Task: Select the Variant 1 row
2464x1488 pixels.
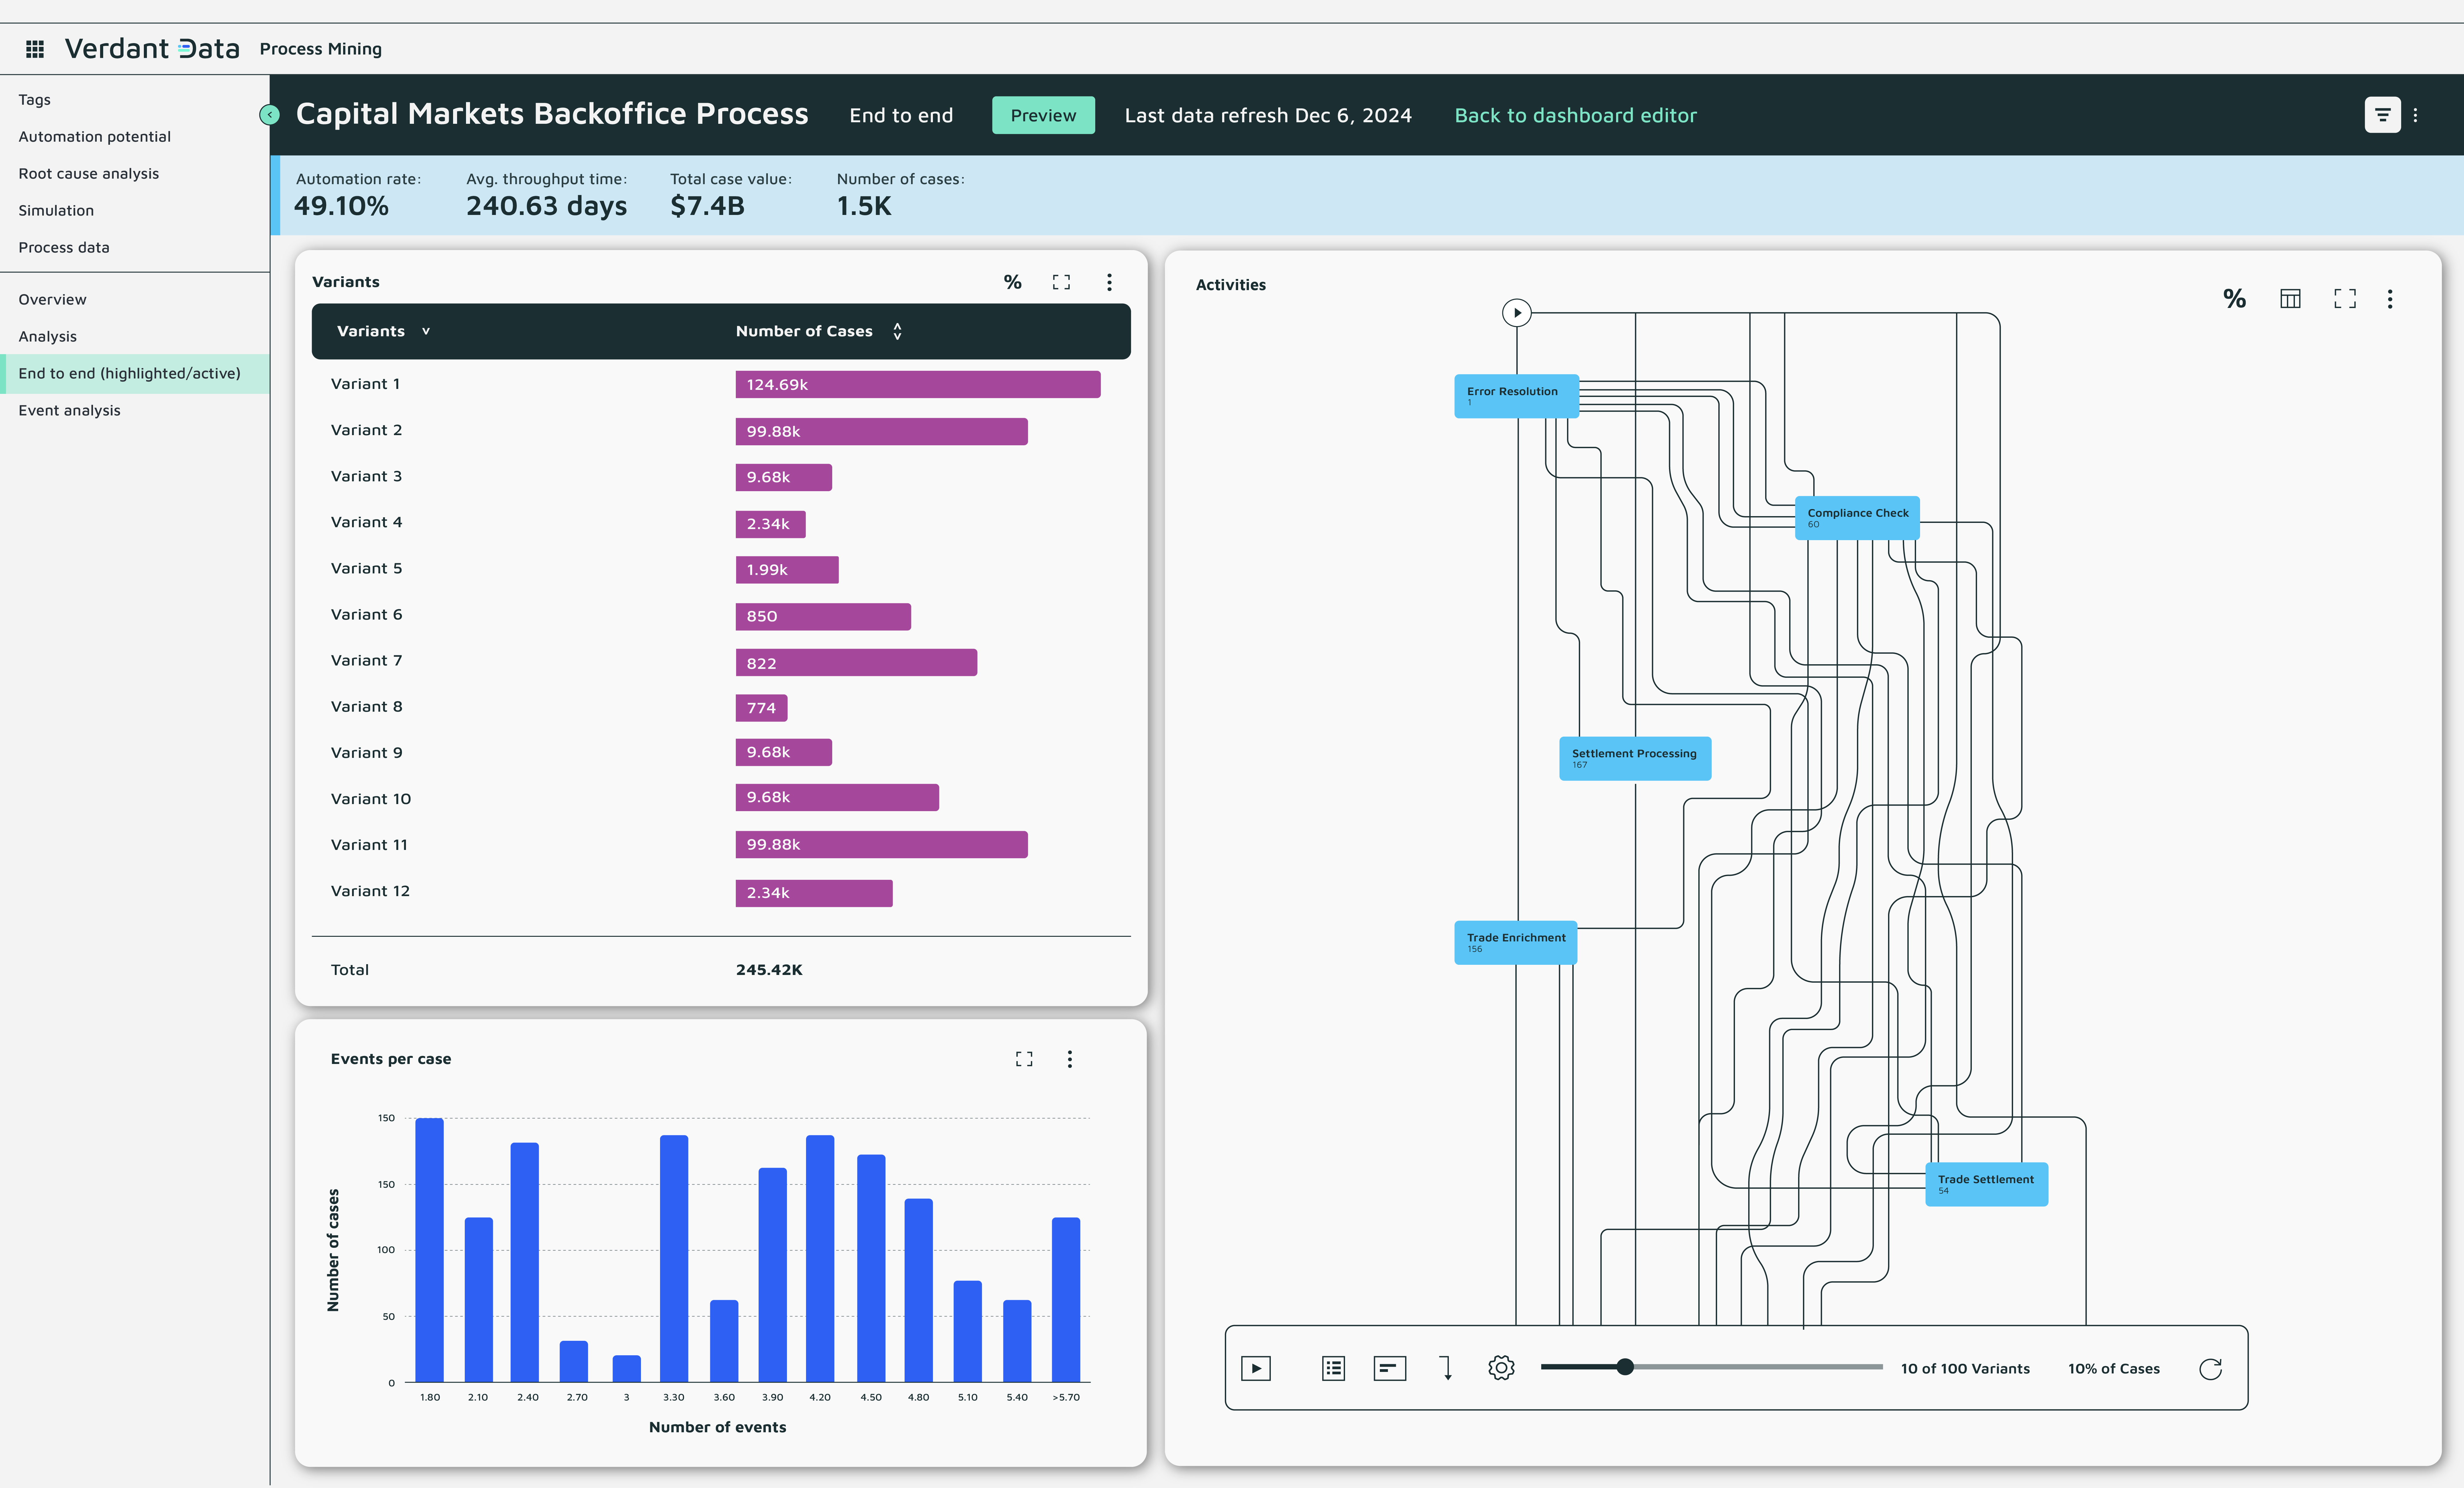Action: point(721,384)
